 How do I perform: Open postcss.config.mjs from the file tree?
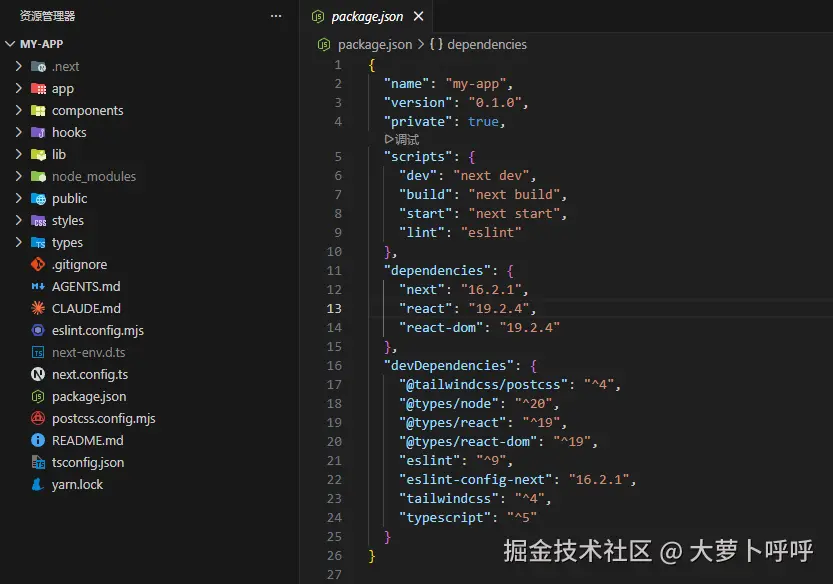[104, 419]
